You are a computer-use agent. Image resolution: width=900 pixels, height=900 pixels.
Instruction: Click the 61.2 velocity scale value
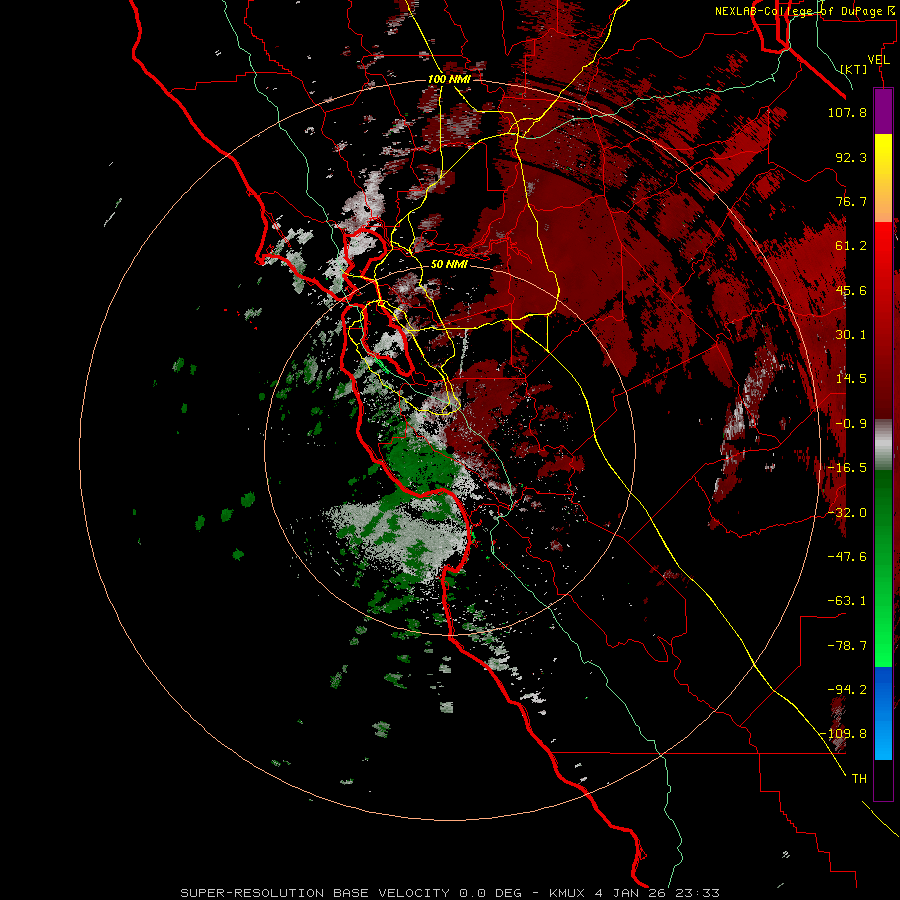point(851,246)
